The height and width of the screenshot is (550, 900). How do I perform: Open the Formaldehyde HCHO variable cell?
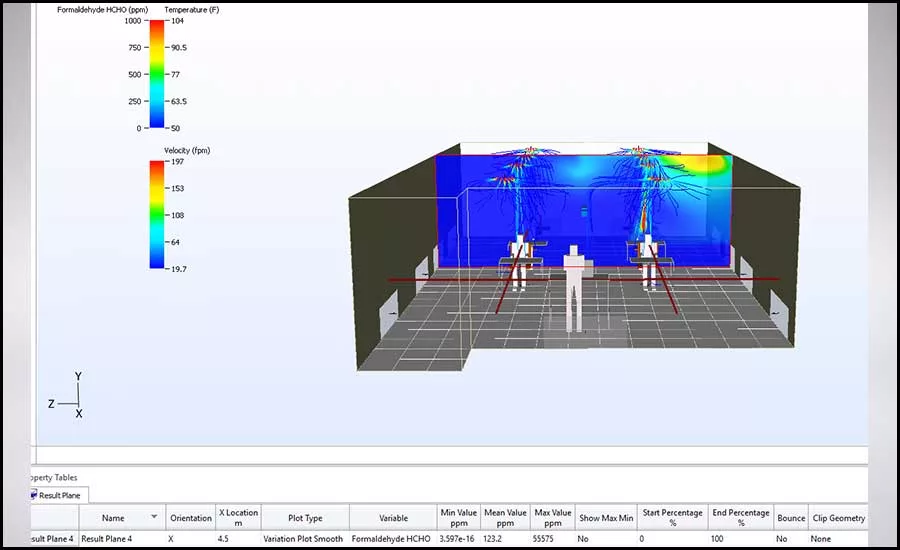tap(393, 539)
